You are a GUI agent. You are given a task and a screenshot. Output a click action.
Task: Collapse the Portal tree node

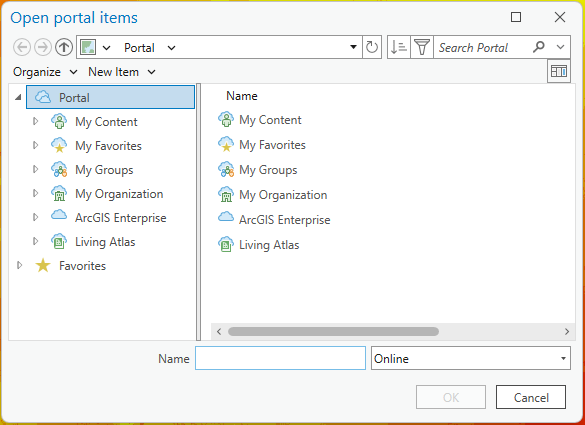tap(18, 98)
